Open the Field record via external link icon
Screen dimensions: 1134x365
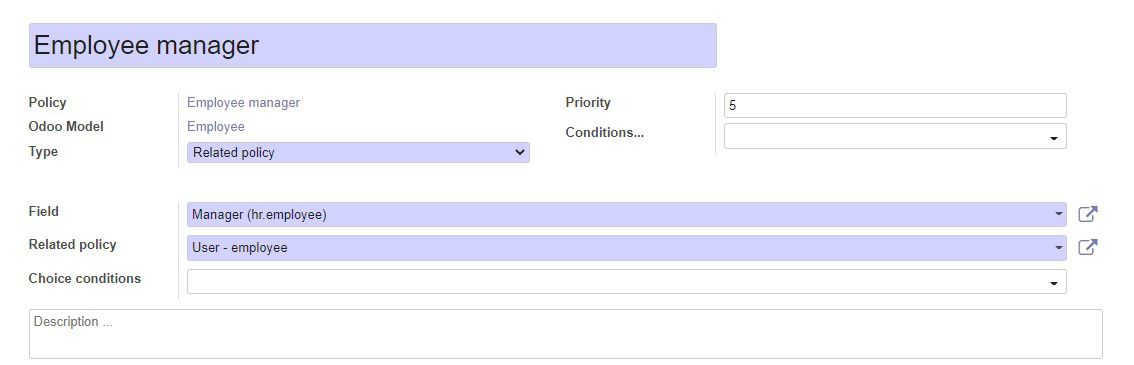[1088, 214]
